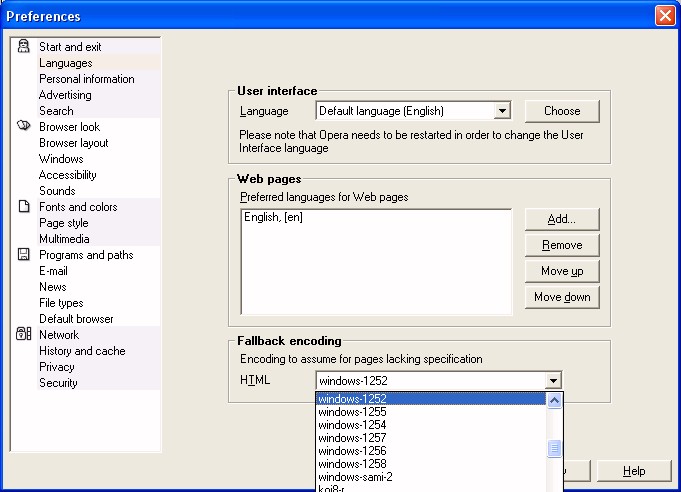
Task: Click the Start and exit category icon
Action: tap(24, 47)
